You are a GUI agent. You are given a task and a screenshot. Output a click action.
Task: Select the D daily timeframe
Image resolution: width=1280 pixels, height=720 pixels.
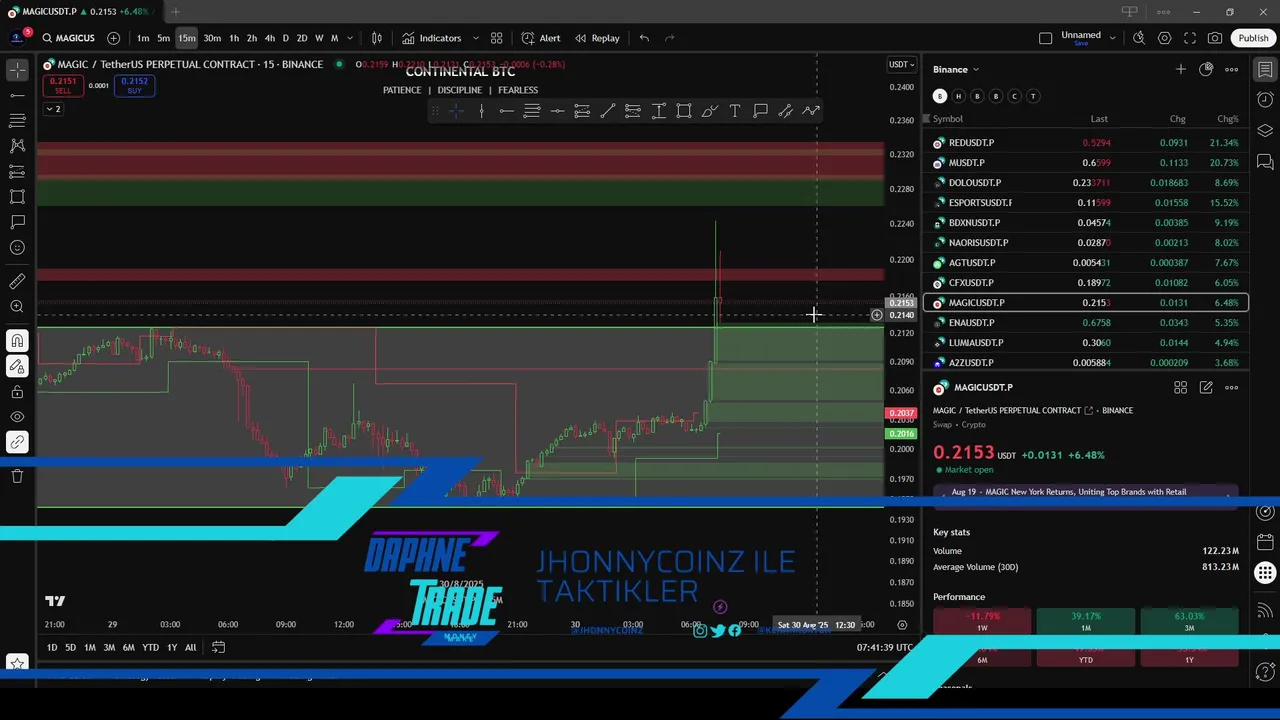286,38
